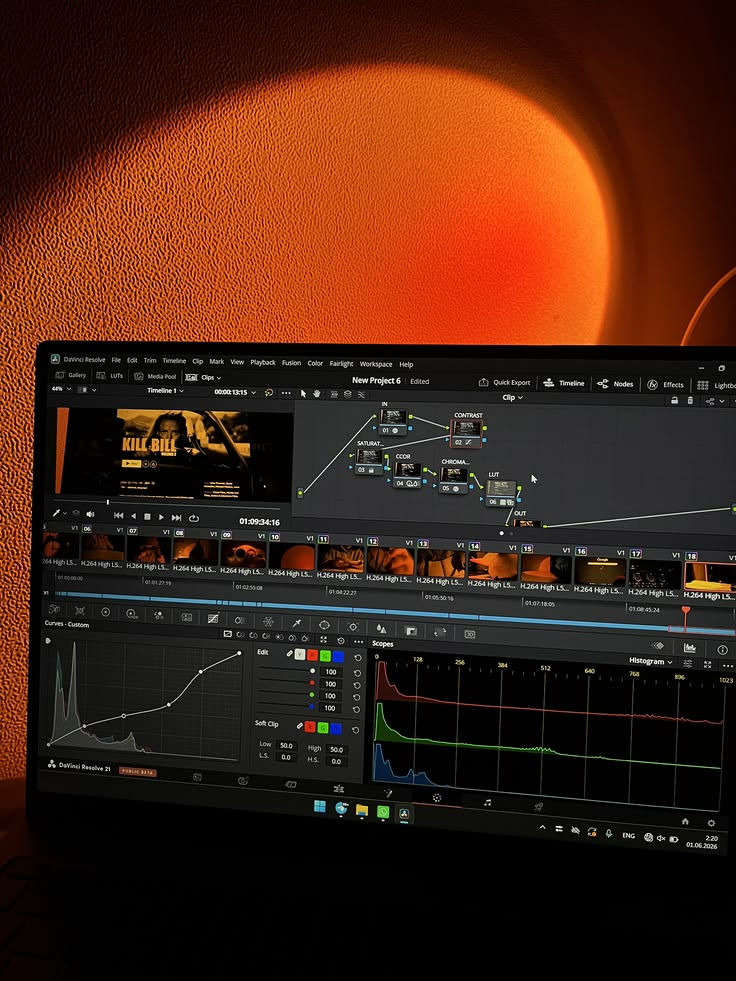The width and height of the screenshot is (736, 981).
Task: Select clip thumbnail 14
Action: [492, 566]
